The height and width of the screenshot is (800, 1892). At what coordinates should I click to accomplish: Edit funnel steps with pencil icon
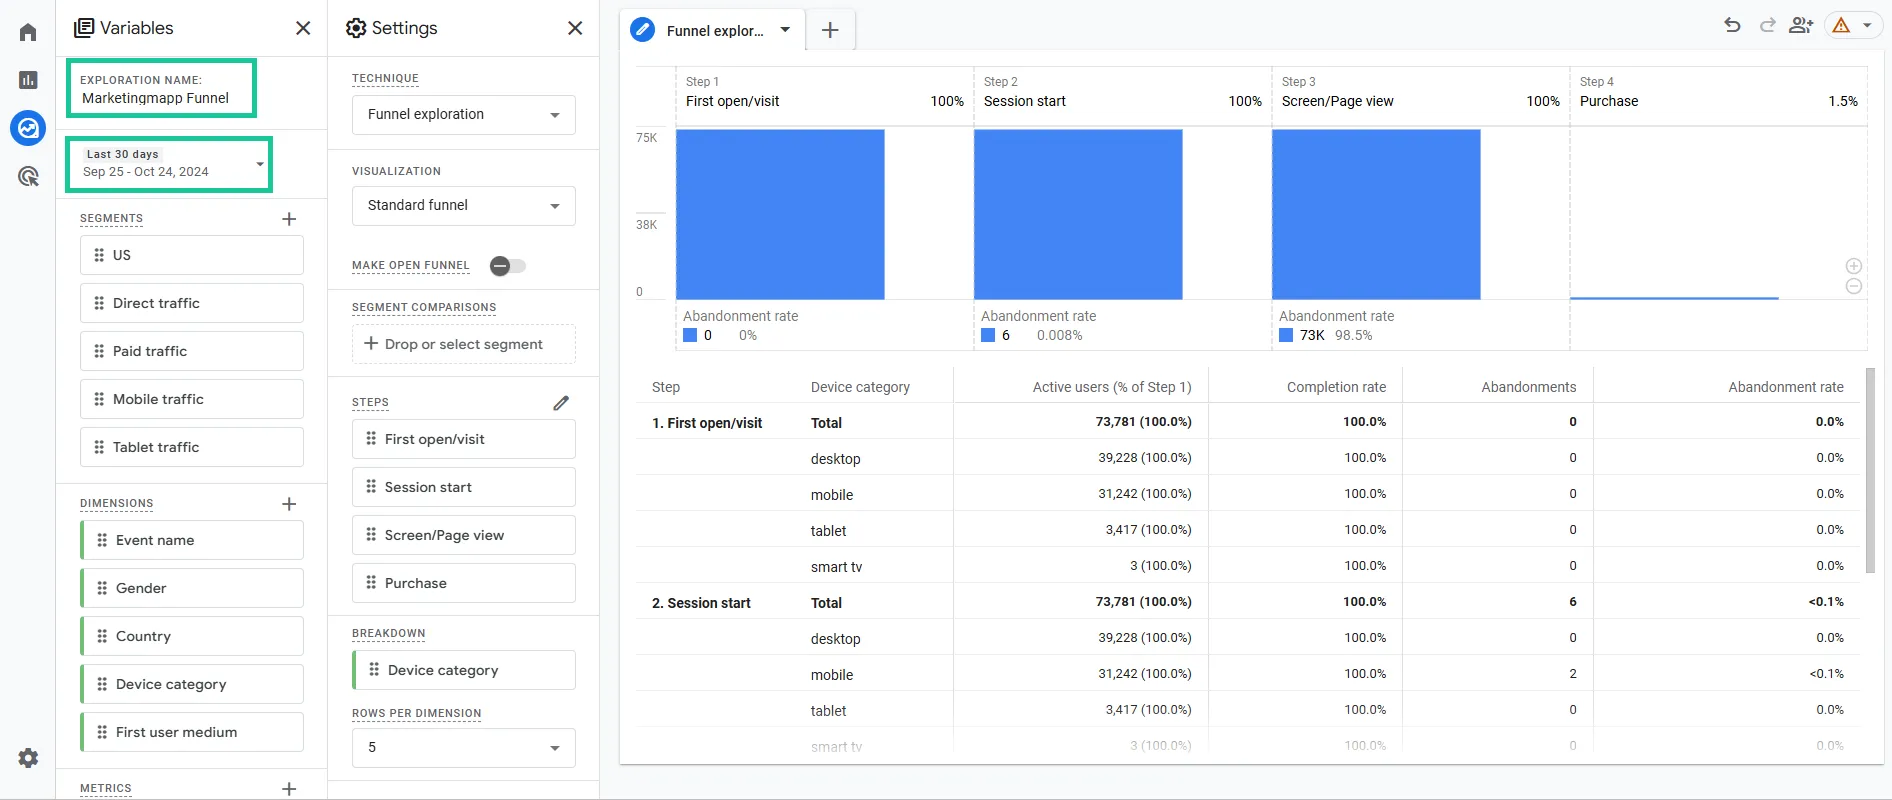coord(561,403)
